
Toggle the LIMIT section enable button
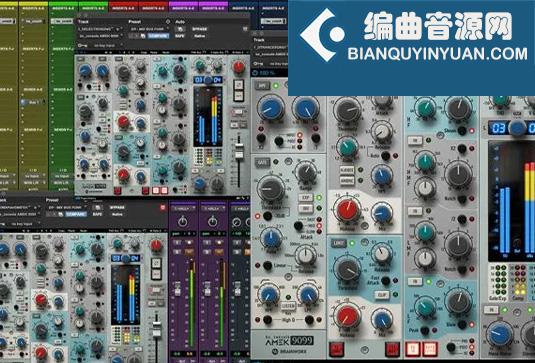(339, 243)
